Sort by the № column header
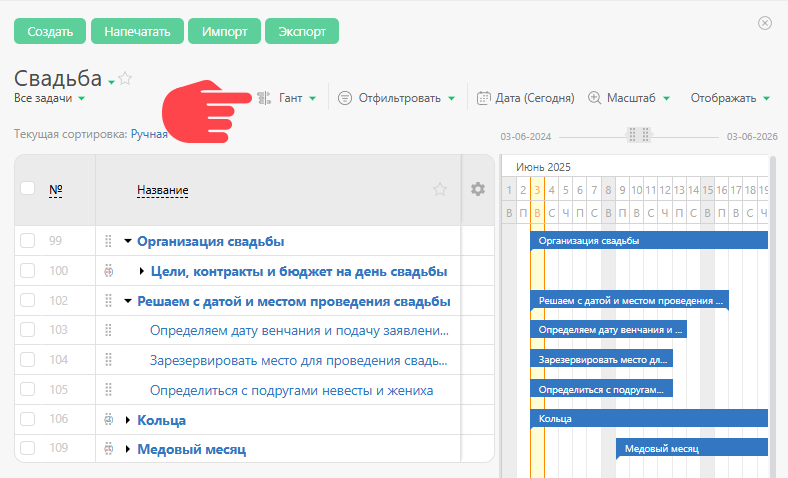The height and width of the screenshot is (478, 788). [56, 190]
